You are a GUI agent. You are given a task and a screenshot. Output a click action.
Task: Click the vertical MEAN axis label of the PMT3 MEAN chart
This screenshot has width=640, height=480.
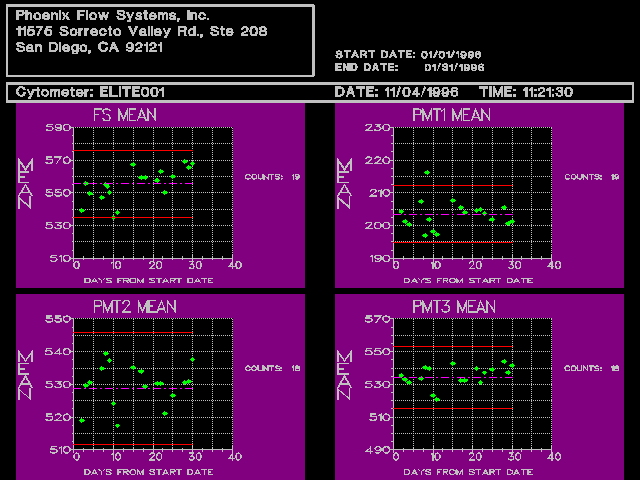point(344,375)
